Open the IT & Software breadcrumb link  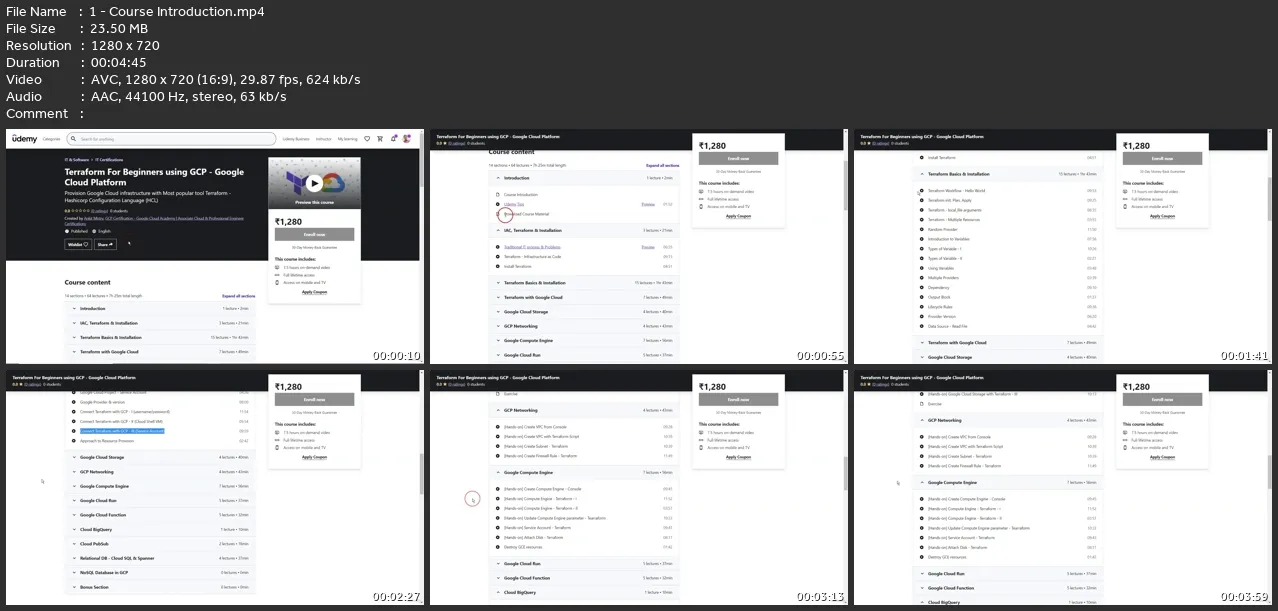(77, 160)
